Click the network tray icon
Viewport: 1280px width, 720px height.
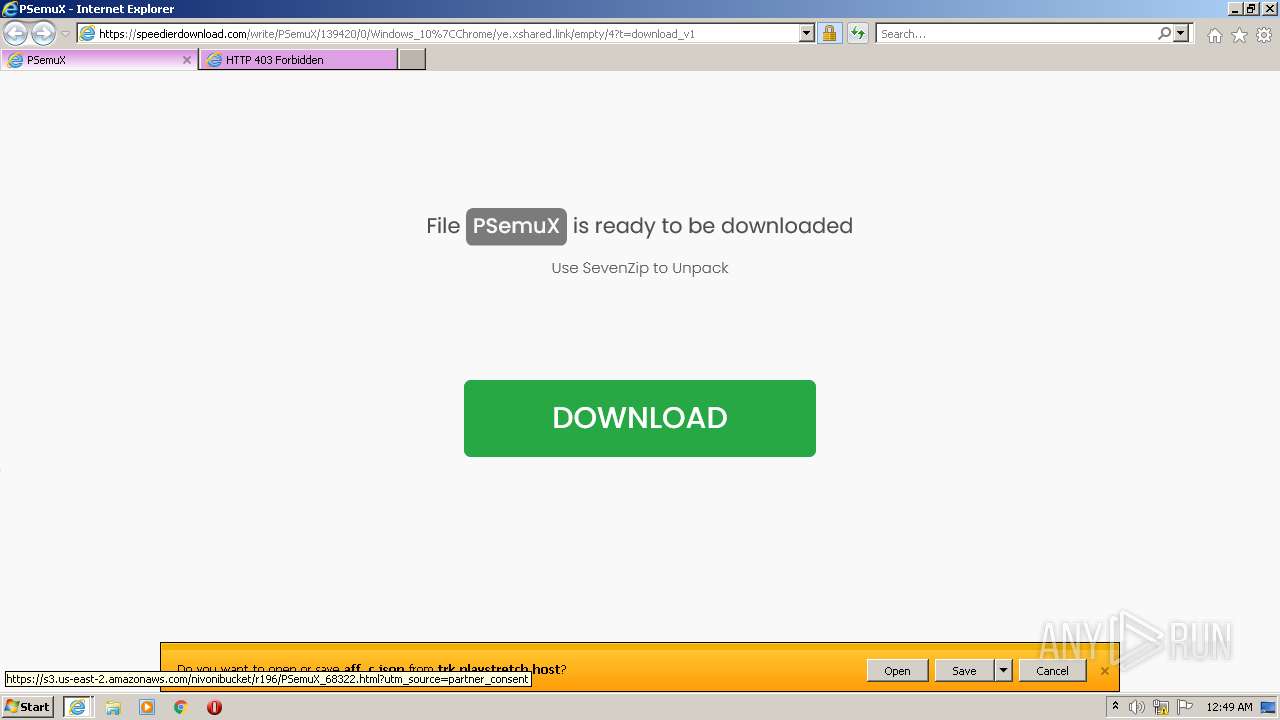click(1161, 707)
